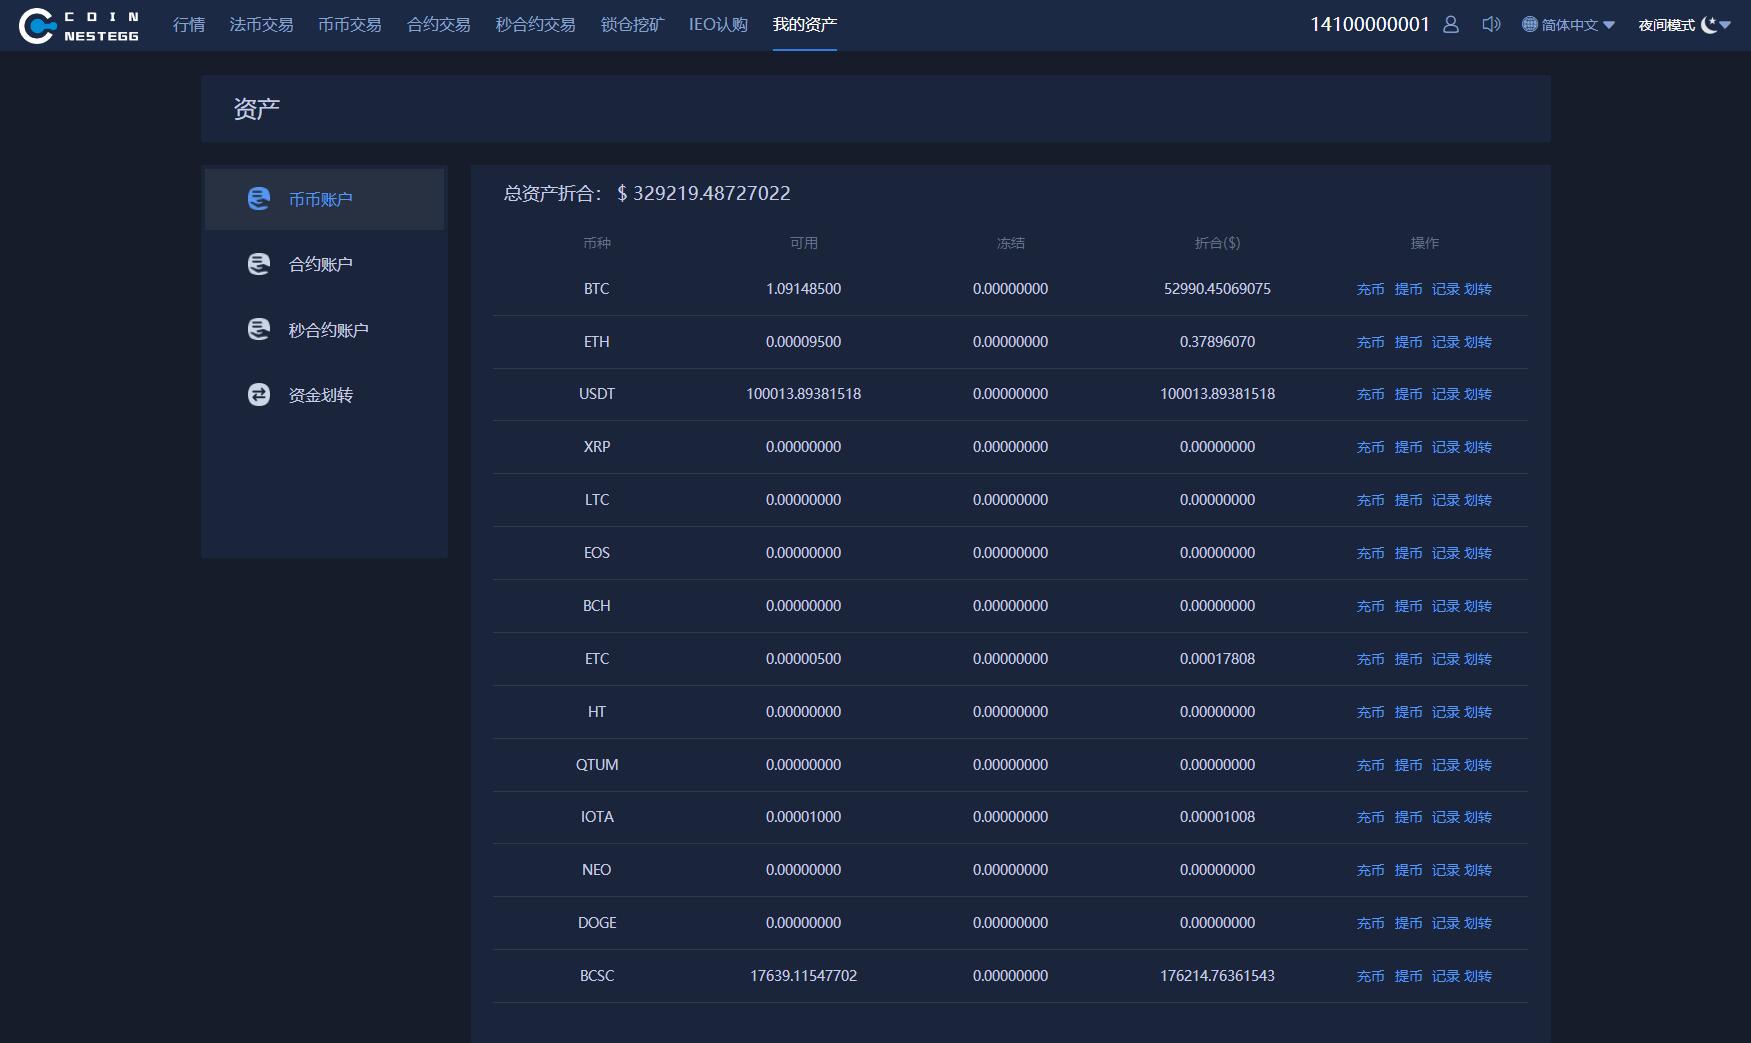Open 锁仓挖矿 navigation item
The image size is (1751, 1043).
click(x=632, y=24)
